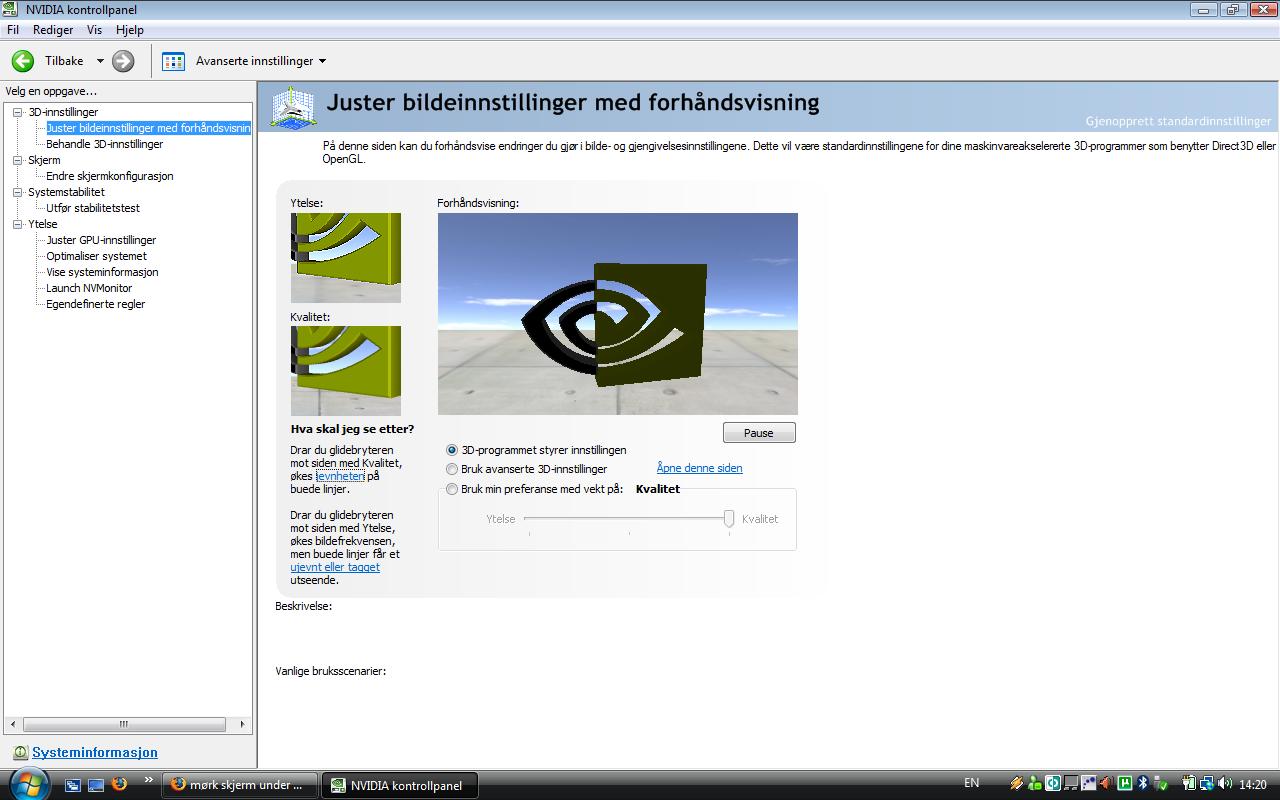This screenshot has width=1280, height=800.
Task: Open 'Behandle 3D-innstillinger' in the tree
Action: (x=104, y=144)
